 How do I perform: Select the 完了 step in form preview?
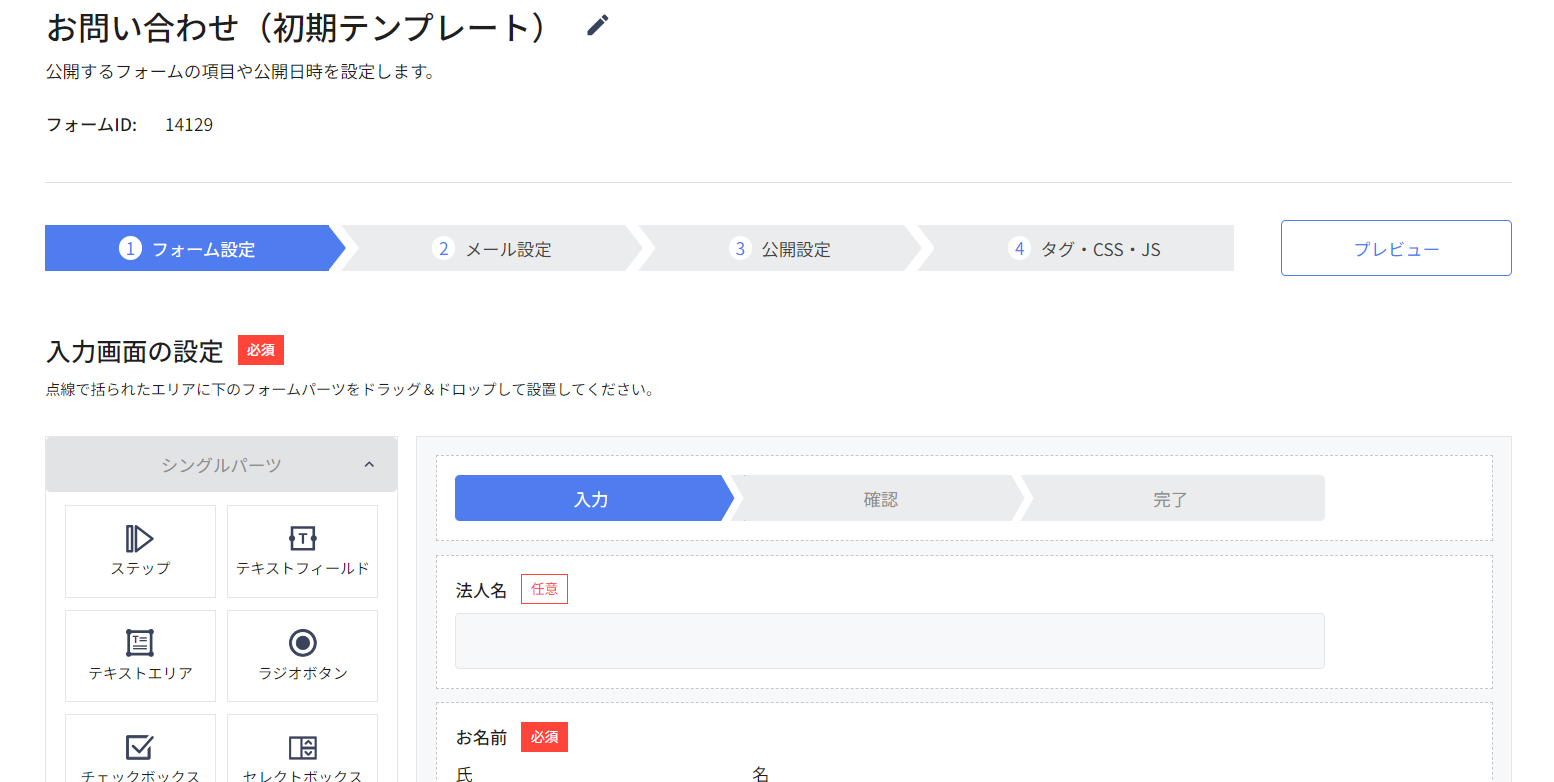coord(1170,499)
